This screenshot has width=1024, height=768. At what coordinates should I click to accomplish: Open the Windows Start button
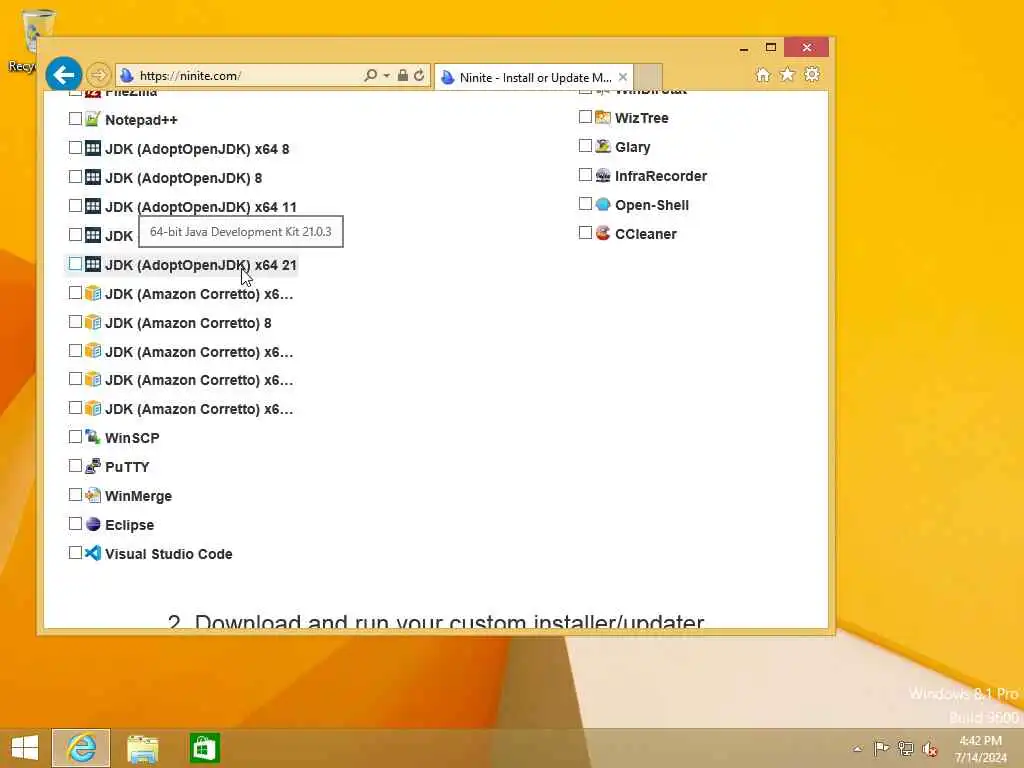click(x=25, y=748)
